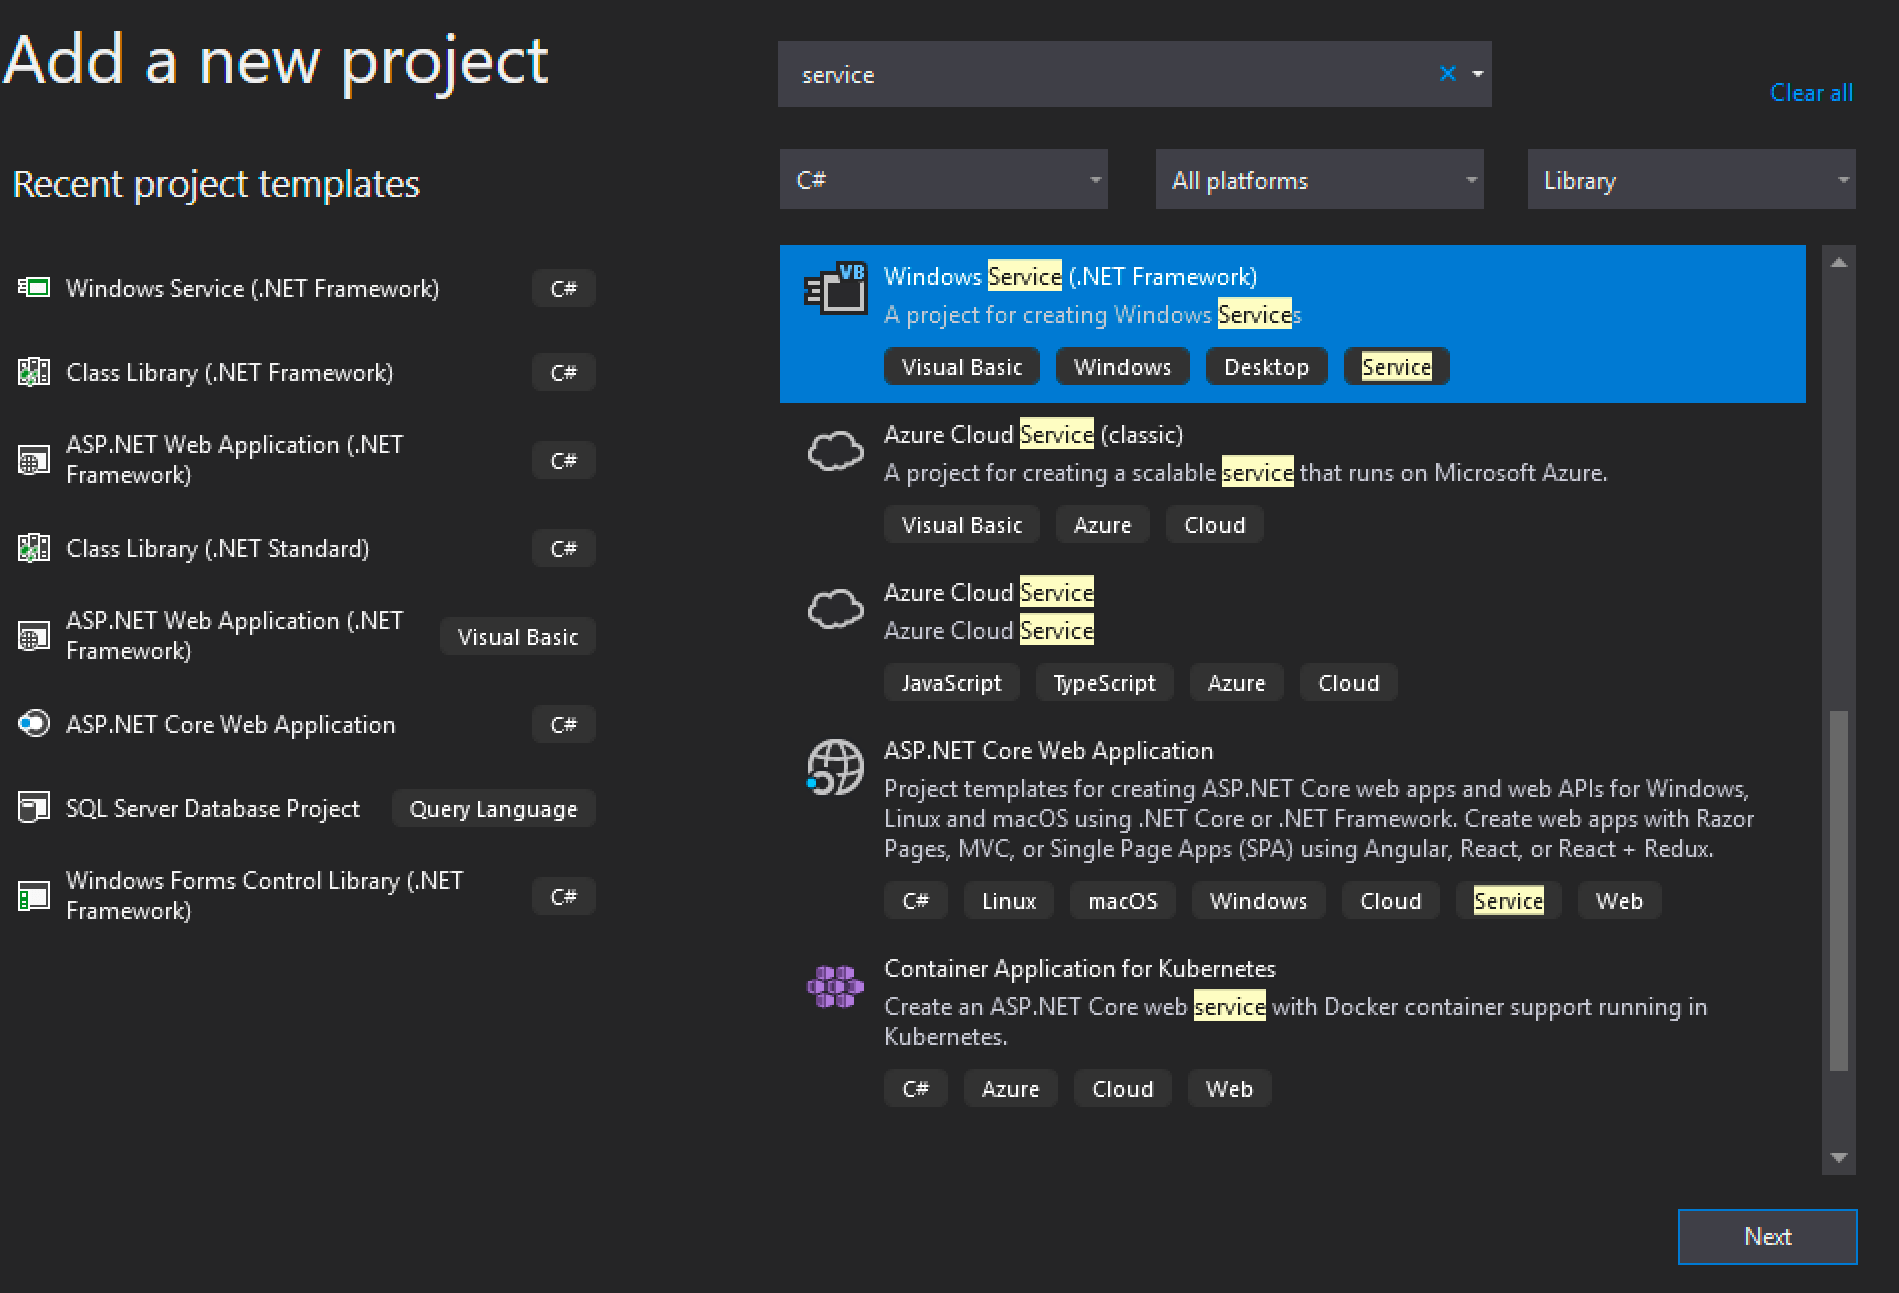
Task: Click the Windows Service recent template icon
Action: click(34, 288)
